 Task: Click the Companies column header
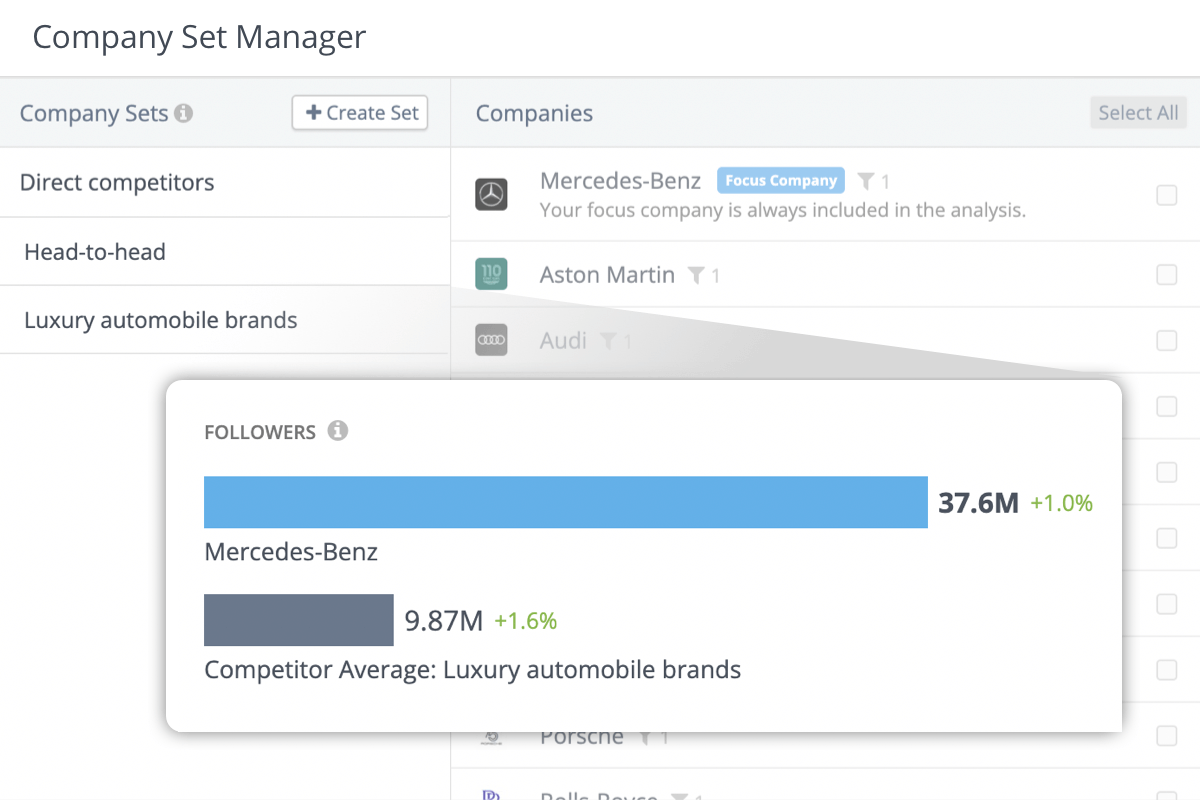(534, 114)
